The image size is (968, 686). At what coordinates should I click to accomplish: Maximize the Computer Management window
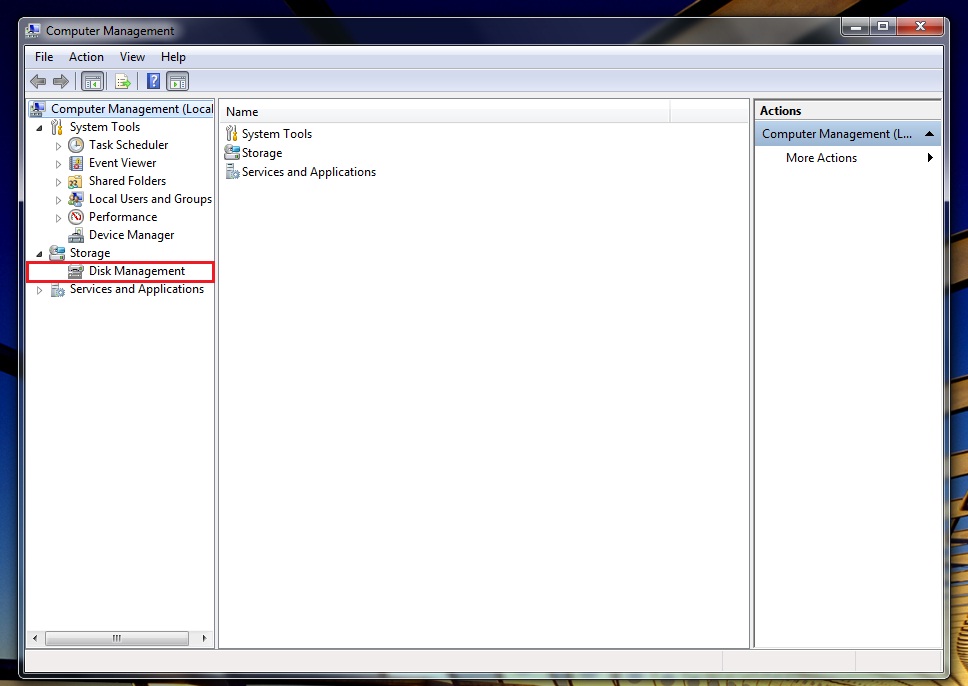point(883,27)
